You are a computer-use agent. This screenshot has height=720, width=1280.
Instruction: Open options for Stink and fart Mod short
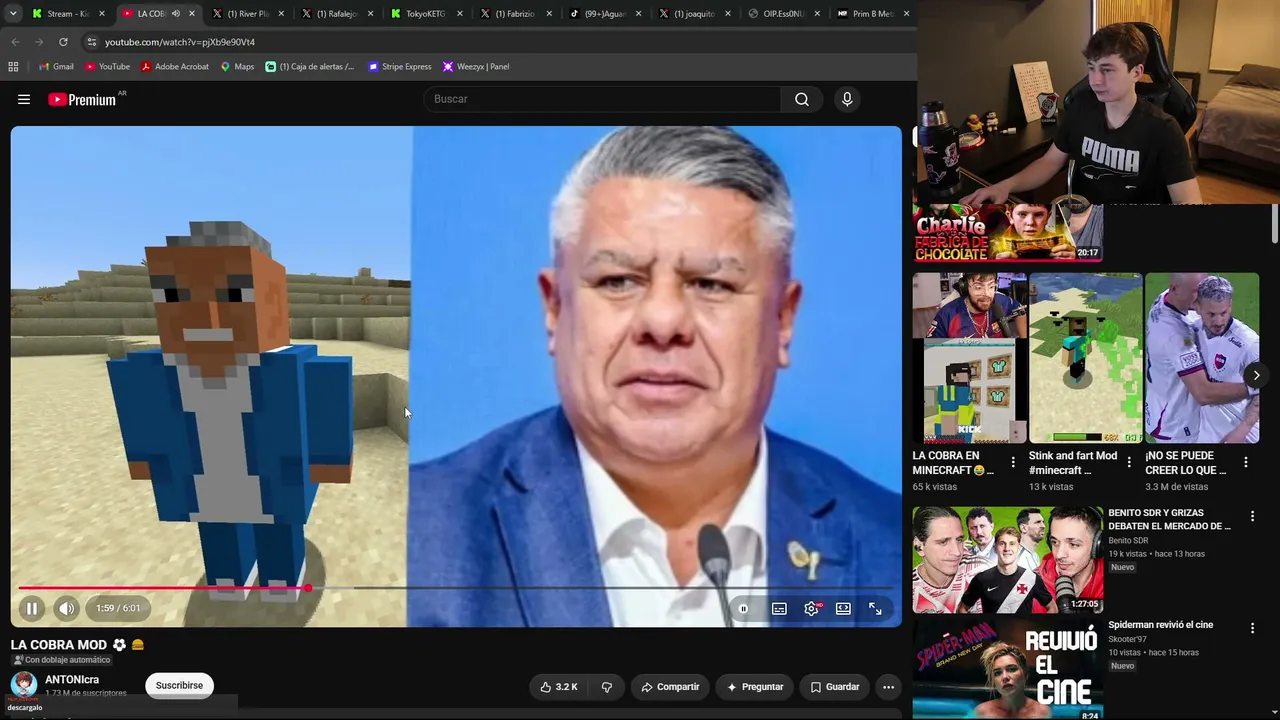[1129, 462]
